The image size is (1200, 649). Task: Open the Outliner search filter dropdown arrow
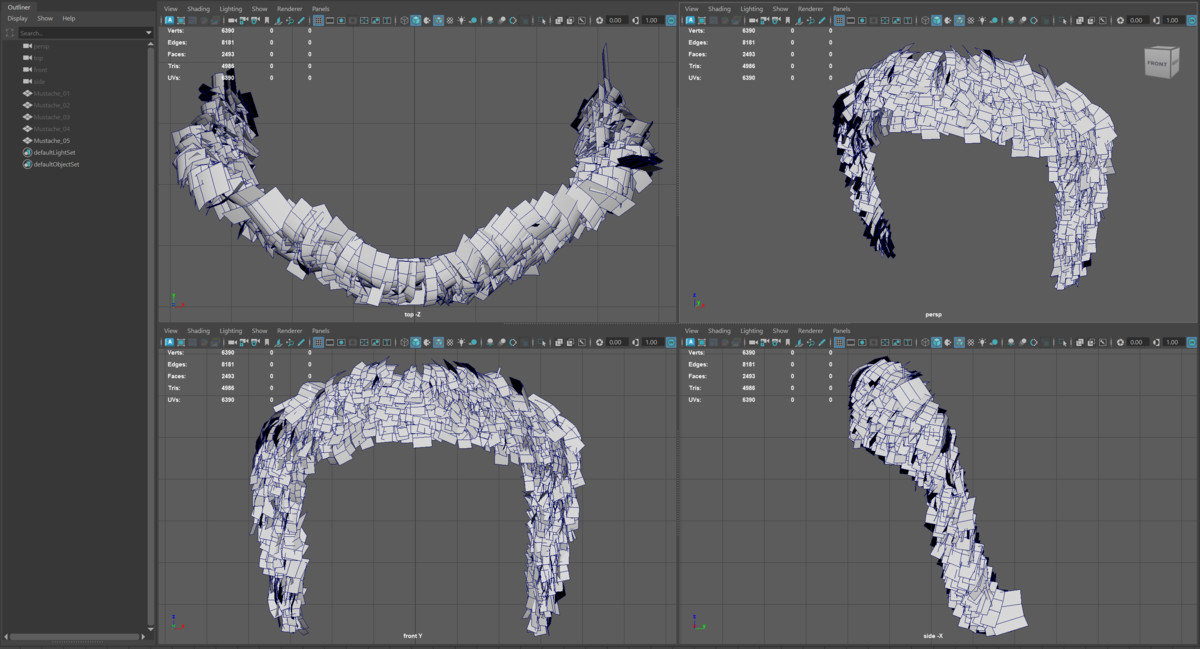click(x=149, y=33)
